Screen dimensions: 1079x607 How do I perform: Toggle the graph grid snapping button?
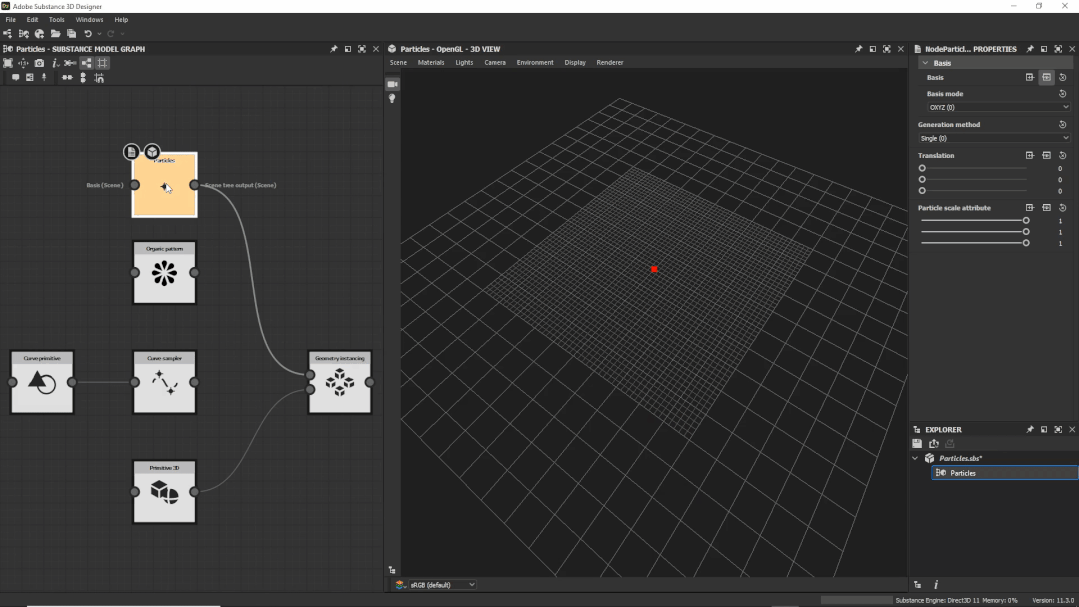click(x=103, y=63)
